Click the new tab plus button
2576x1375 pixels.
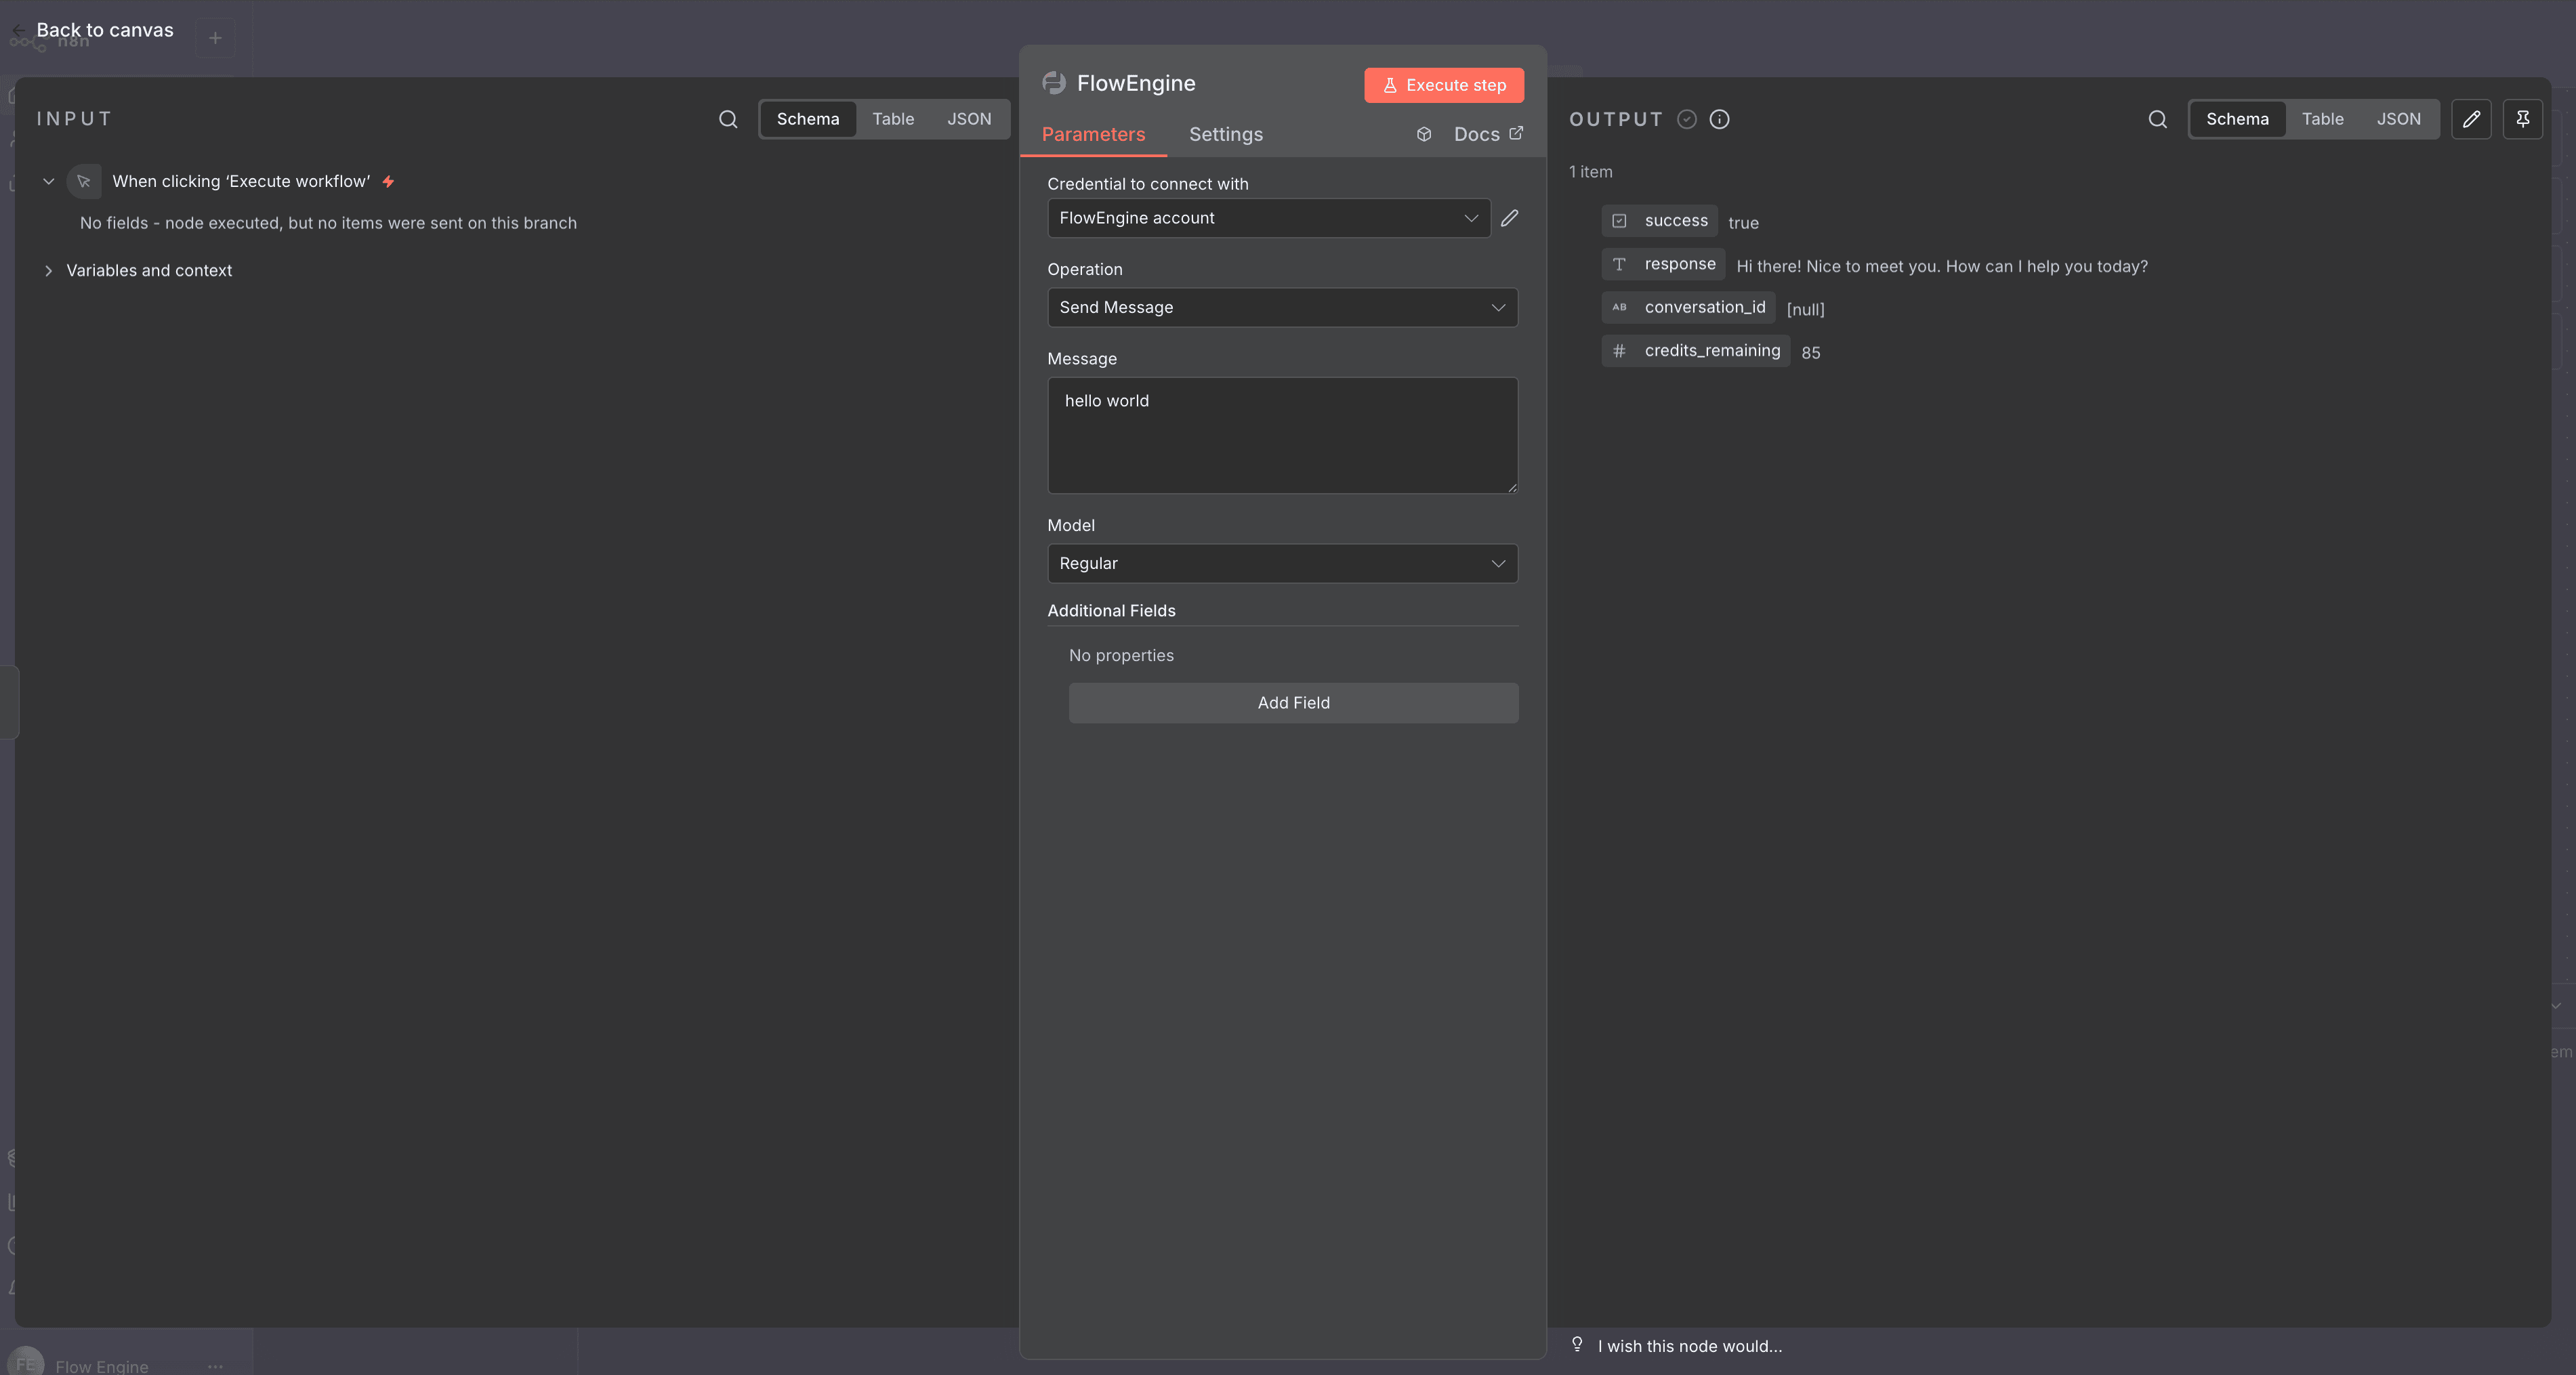[215, 38]
